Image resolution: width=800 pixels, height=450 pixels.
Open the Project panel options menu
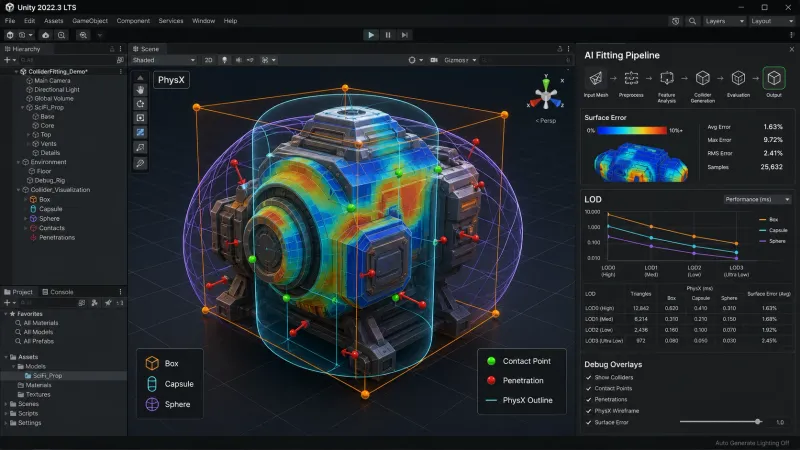(120, 292)
